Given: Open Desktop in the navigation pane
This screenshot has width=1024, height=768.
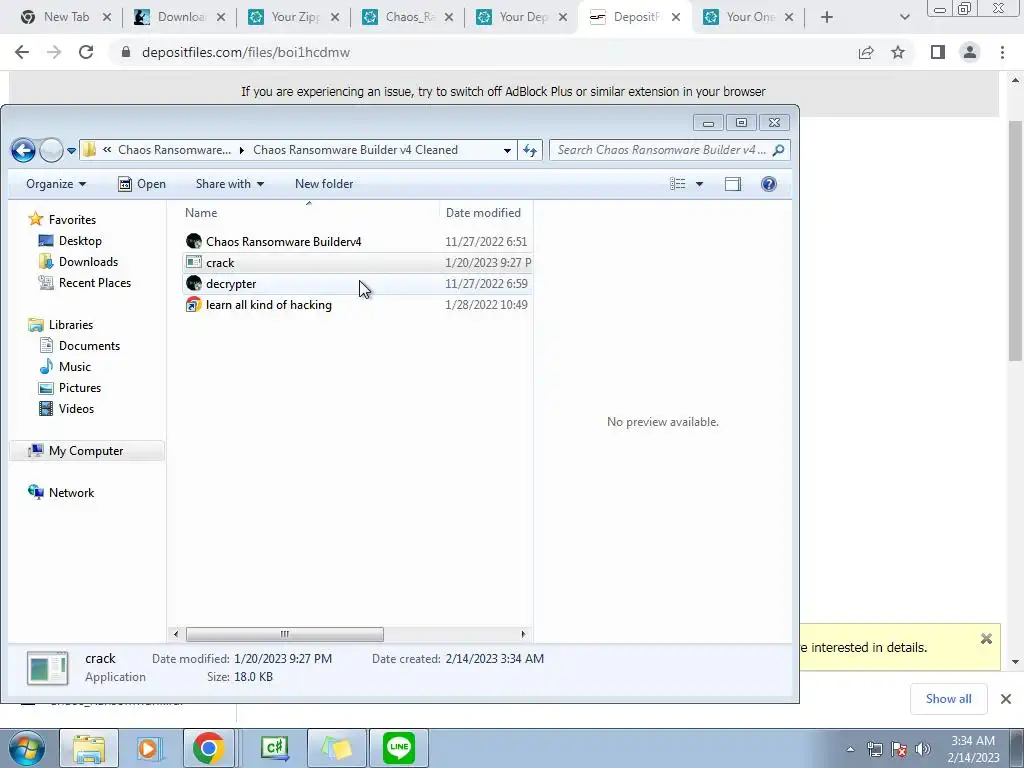Looking at the screenshot, I should pos(80,241).
